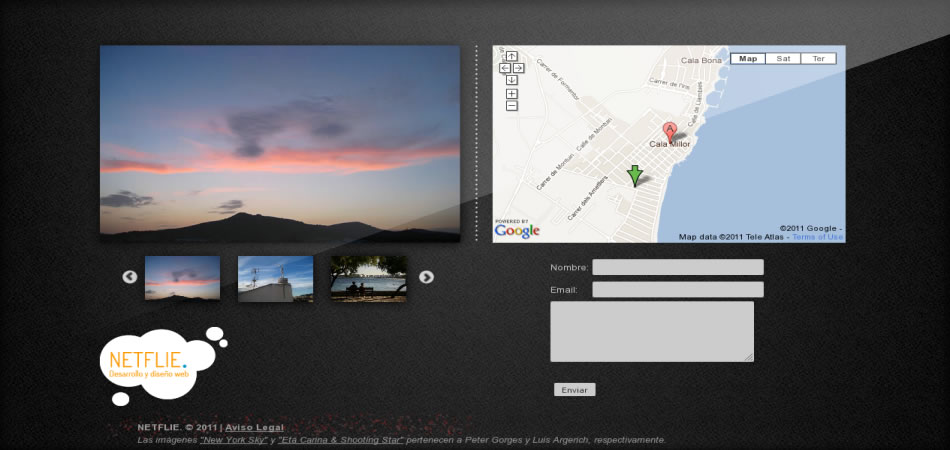The image size is (950, 450).
Task: Open the map Terms of Use link
Action: click(x=818, y=237)
